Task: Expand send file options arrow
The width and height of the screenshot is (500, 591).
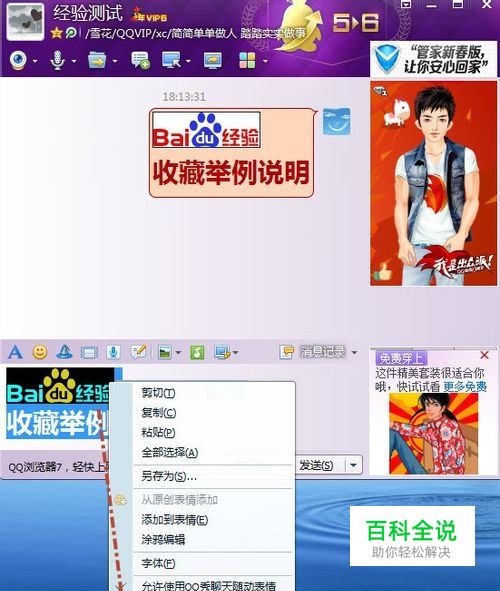Action: pos(115,61)
